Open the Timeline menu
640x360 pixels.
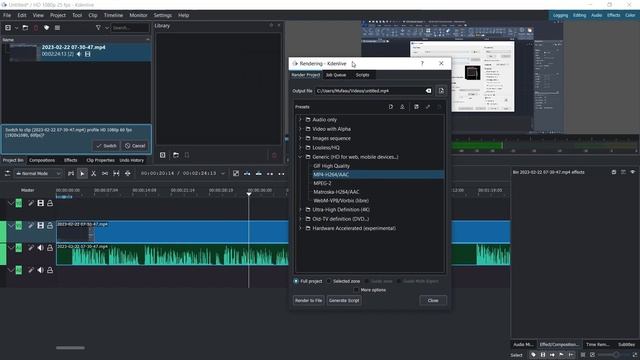[113, 15]
